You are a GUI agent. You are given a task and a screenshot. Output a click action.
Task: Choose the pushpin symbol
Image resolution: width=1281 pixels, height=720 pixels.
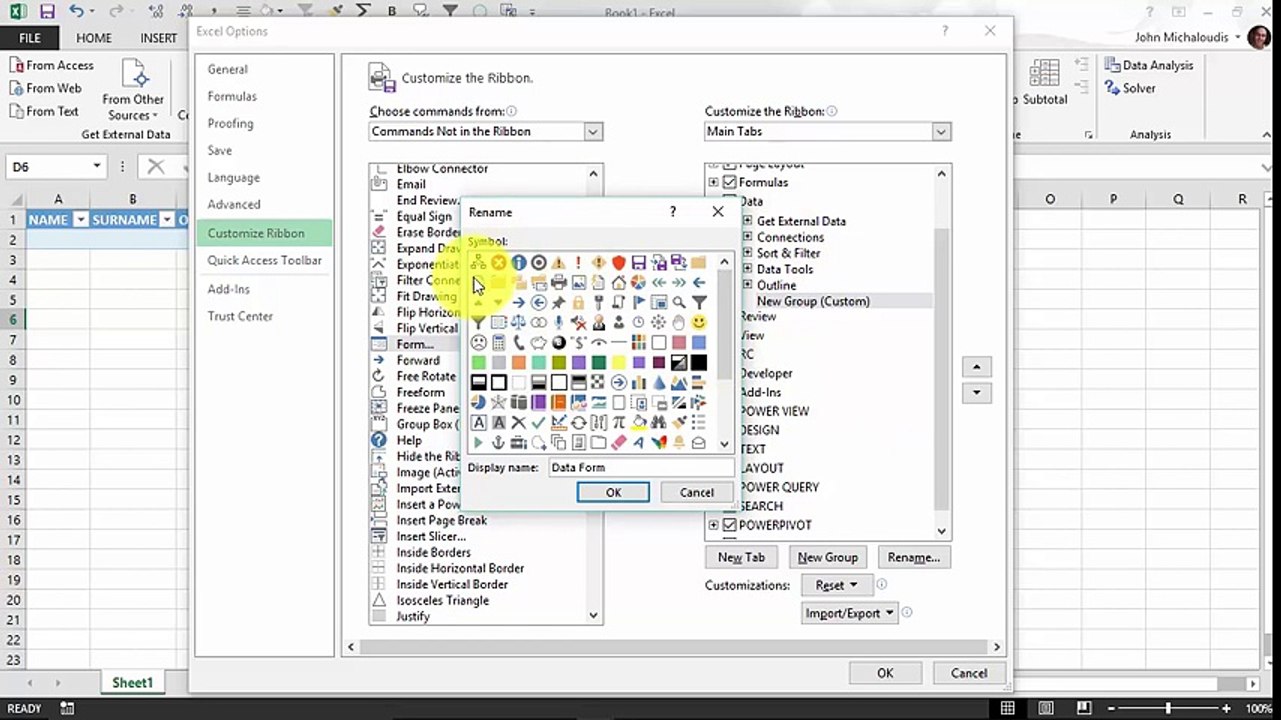coord(559,302)
